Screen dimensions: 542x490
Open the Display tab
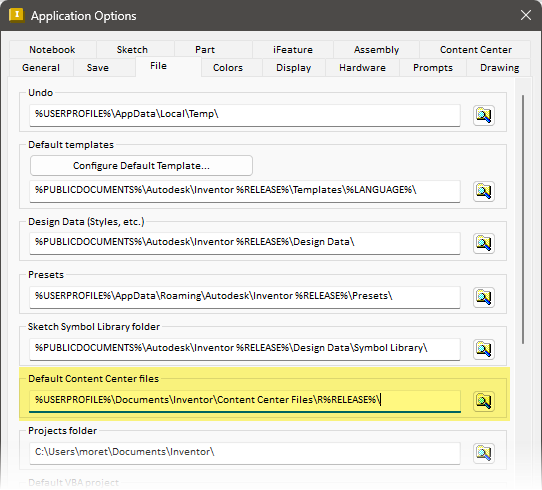[293, 67]
